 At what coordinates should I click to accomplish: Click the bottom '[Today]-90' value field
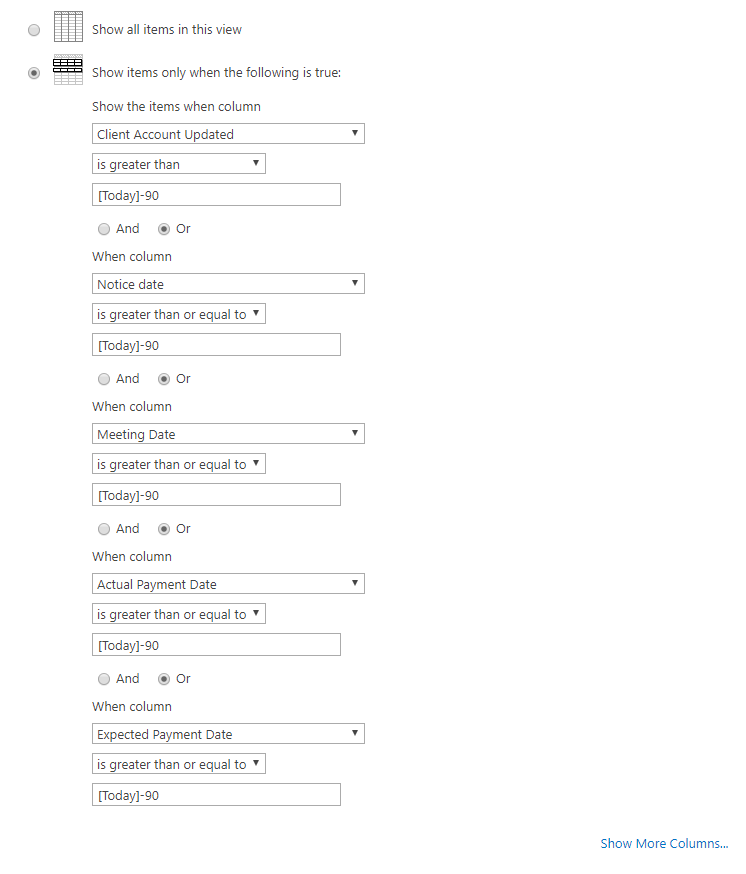pos(216,794)
